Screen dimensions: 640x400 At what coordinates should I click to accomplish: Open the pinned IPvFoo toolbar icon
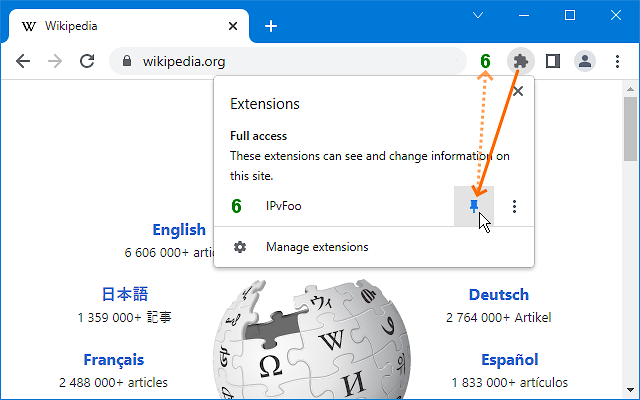tap(485, 61)
